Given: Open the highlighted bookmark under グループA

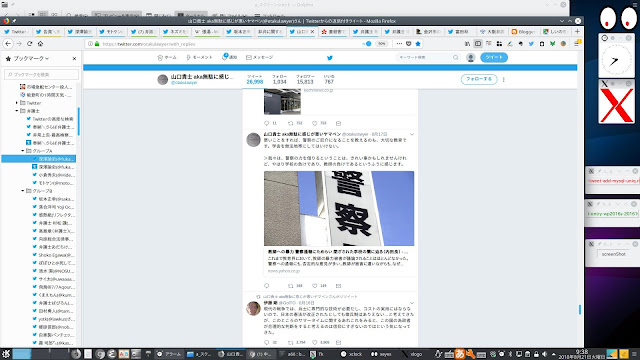Looking at the screenshot, I should click(x=38, y=159).
